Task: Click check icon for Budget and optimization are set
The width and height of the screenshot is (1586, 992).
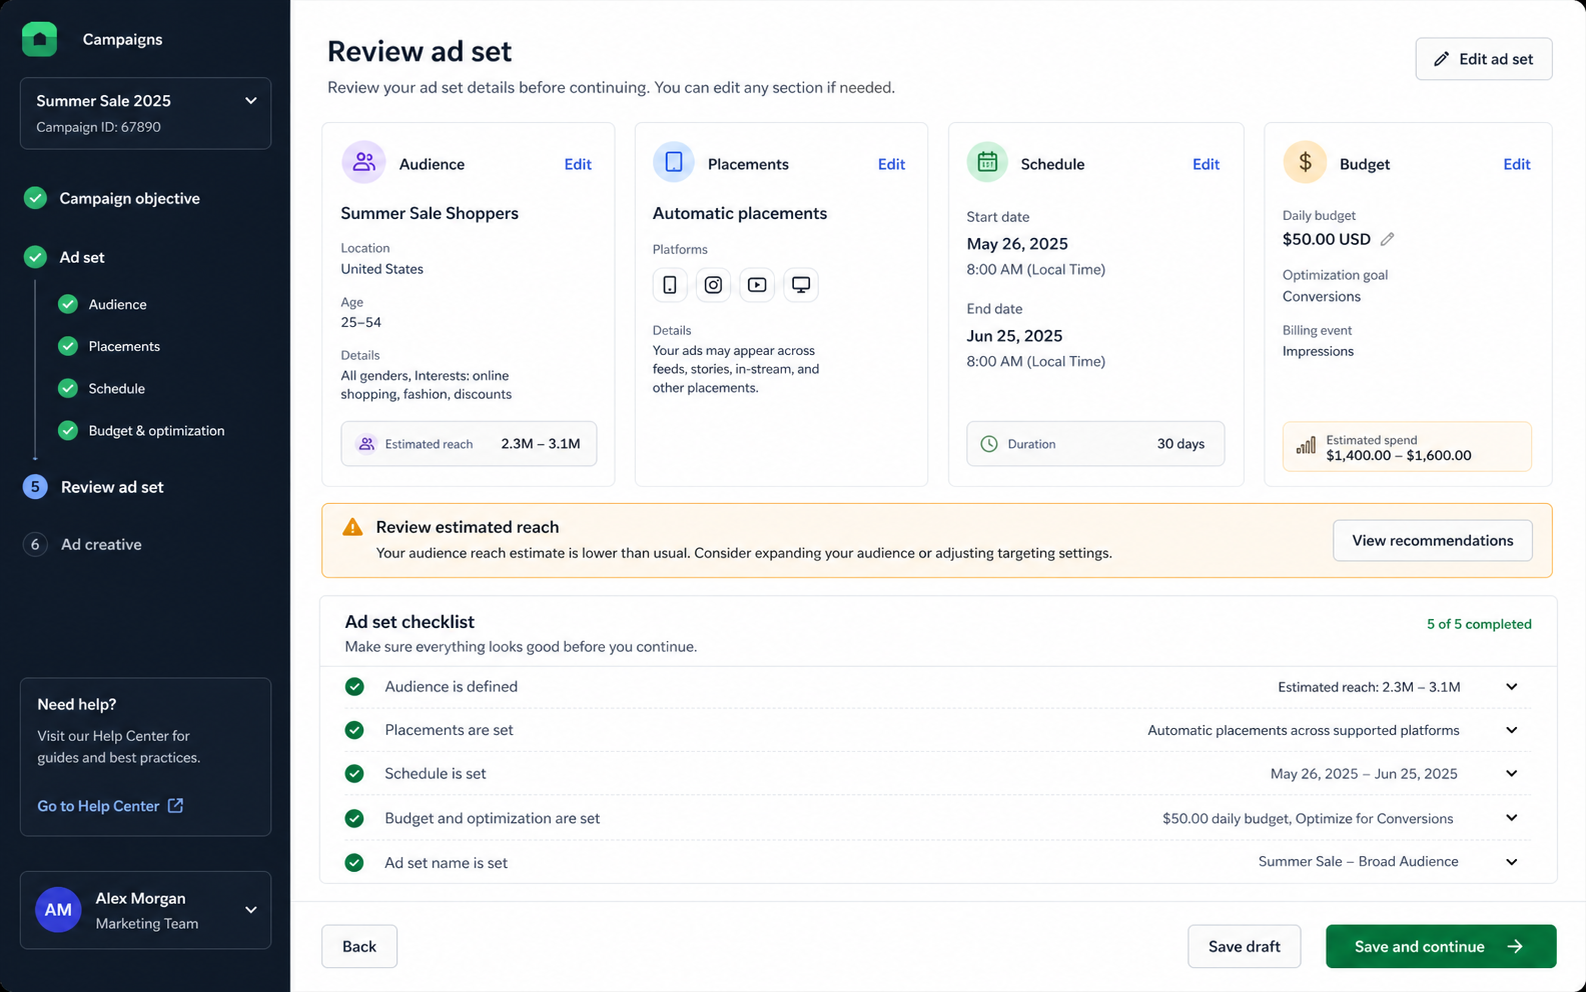Action: point(354,818)
